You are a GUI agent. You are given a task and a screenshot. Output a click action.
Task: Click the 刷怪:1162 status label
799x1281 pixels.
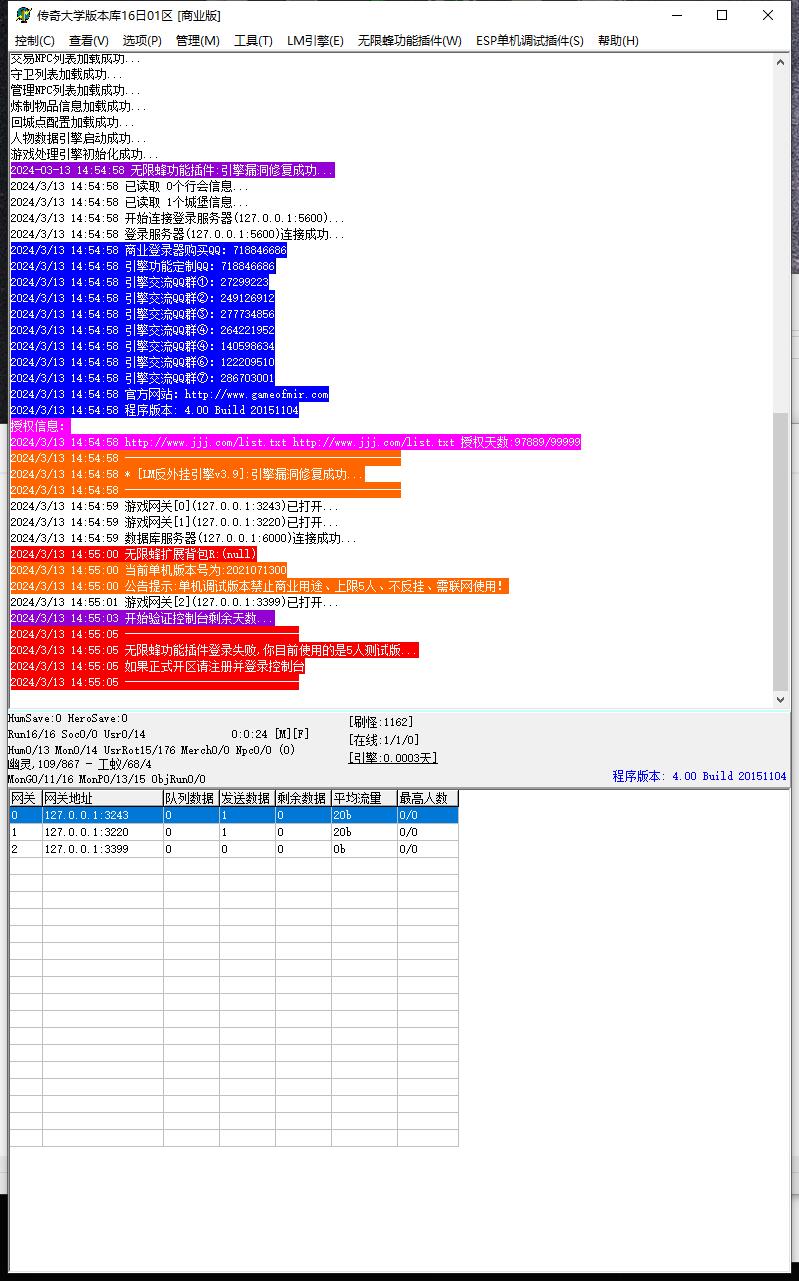[x=381, y=722]
